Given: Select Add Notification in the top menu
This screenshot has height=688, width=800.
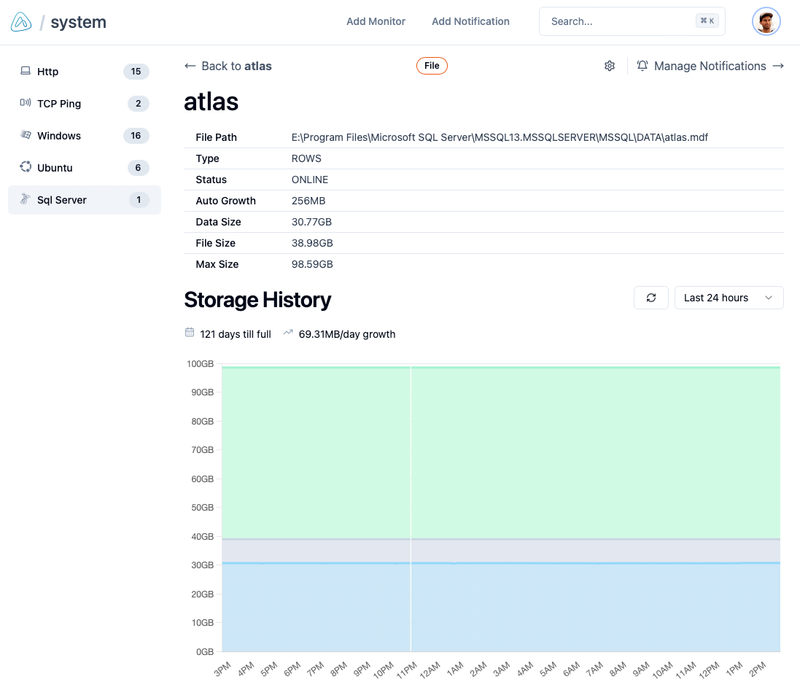Looking at the screenshot, I should point(471,21).
